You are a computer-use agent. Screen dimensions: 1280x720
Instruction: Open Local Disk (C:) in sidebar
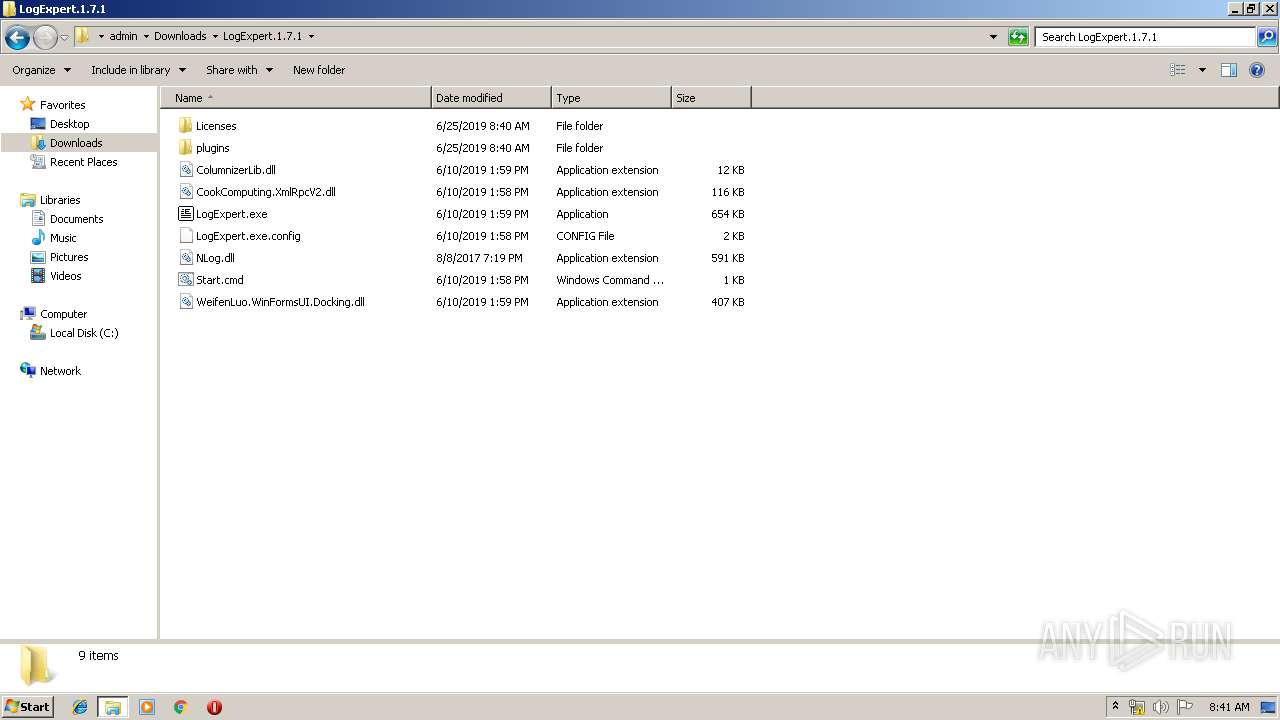tap(84, 333)
